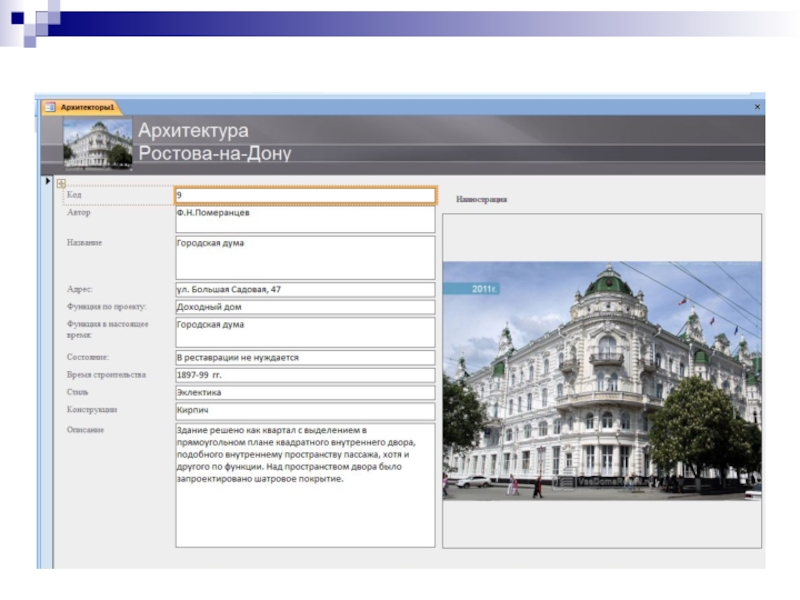The width and height of the screenshot is (800, 600).
Task: Click the Код field containing 9
Action: click(305, 196)
